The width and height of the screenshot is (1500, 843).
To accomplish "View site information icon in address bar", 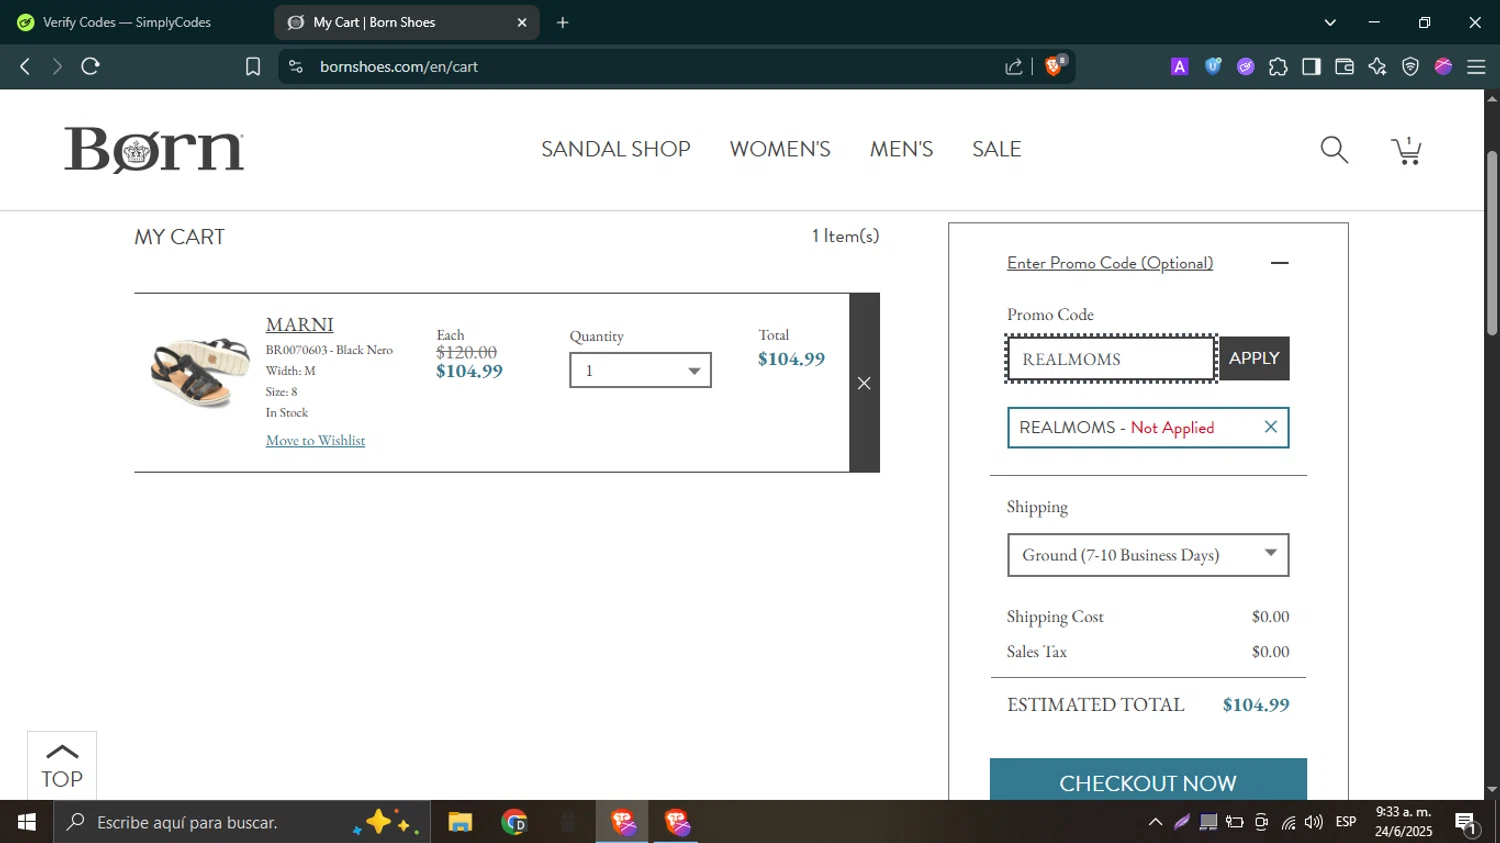I will click(295, 66).
